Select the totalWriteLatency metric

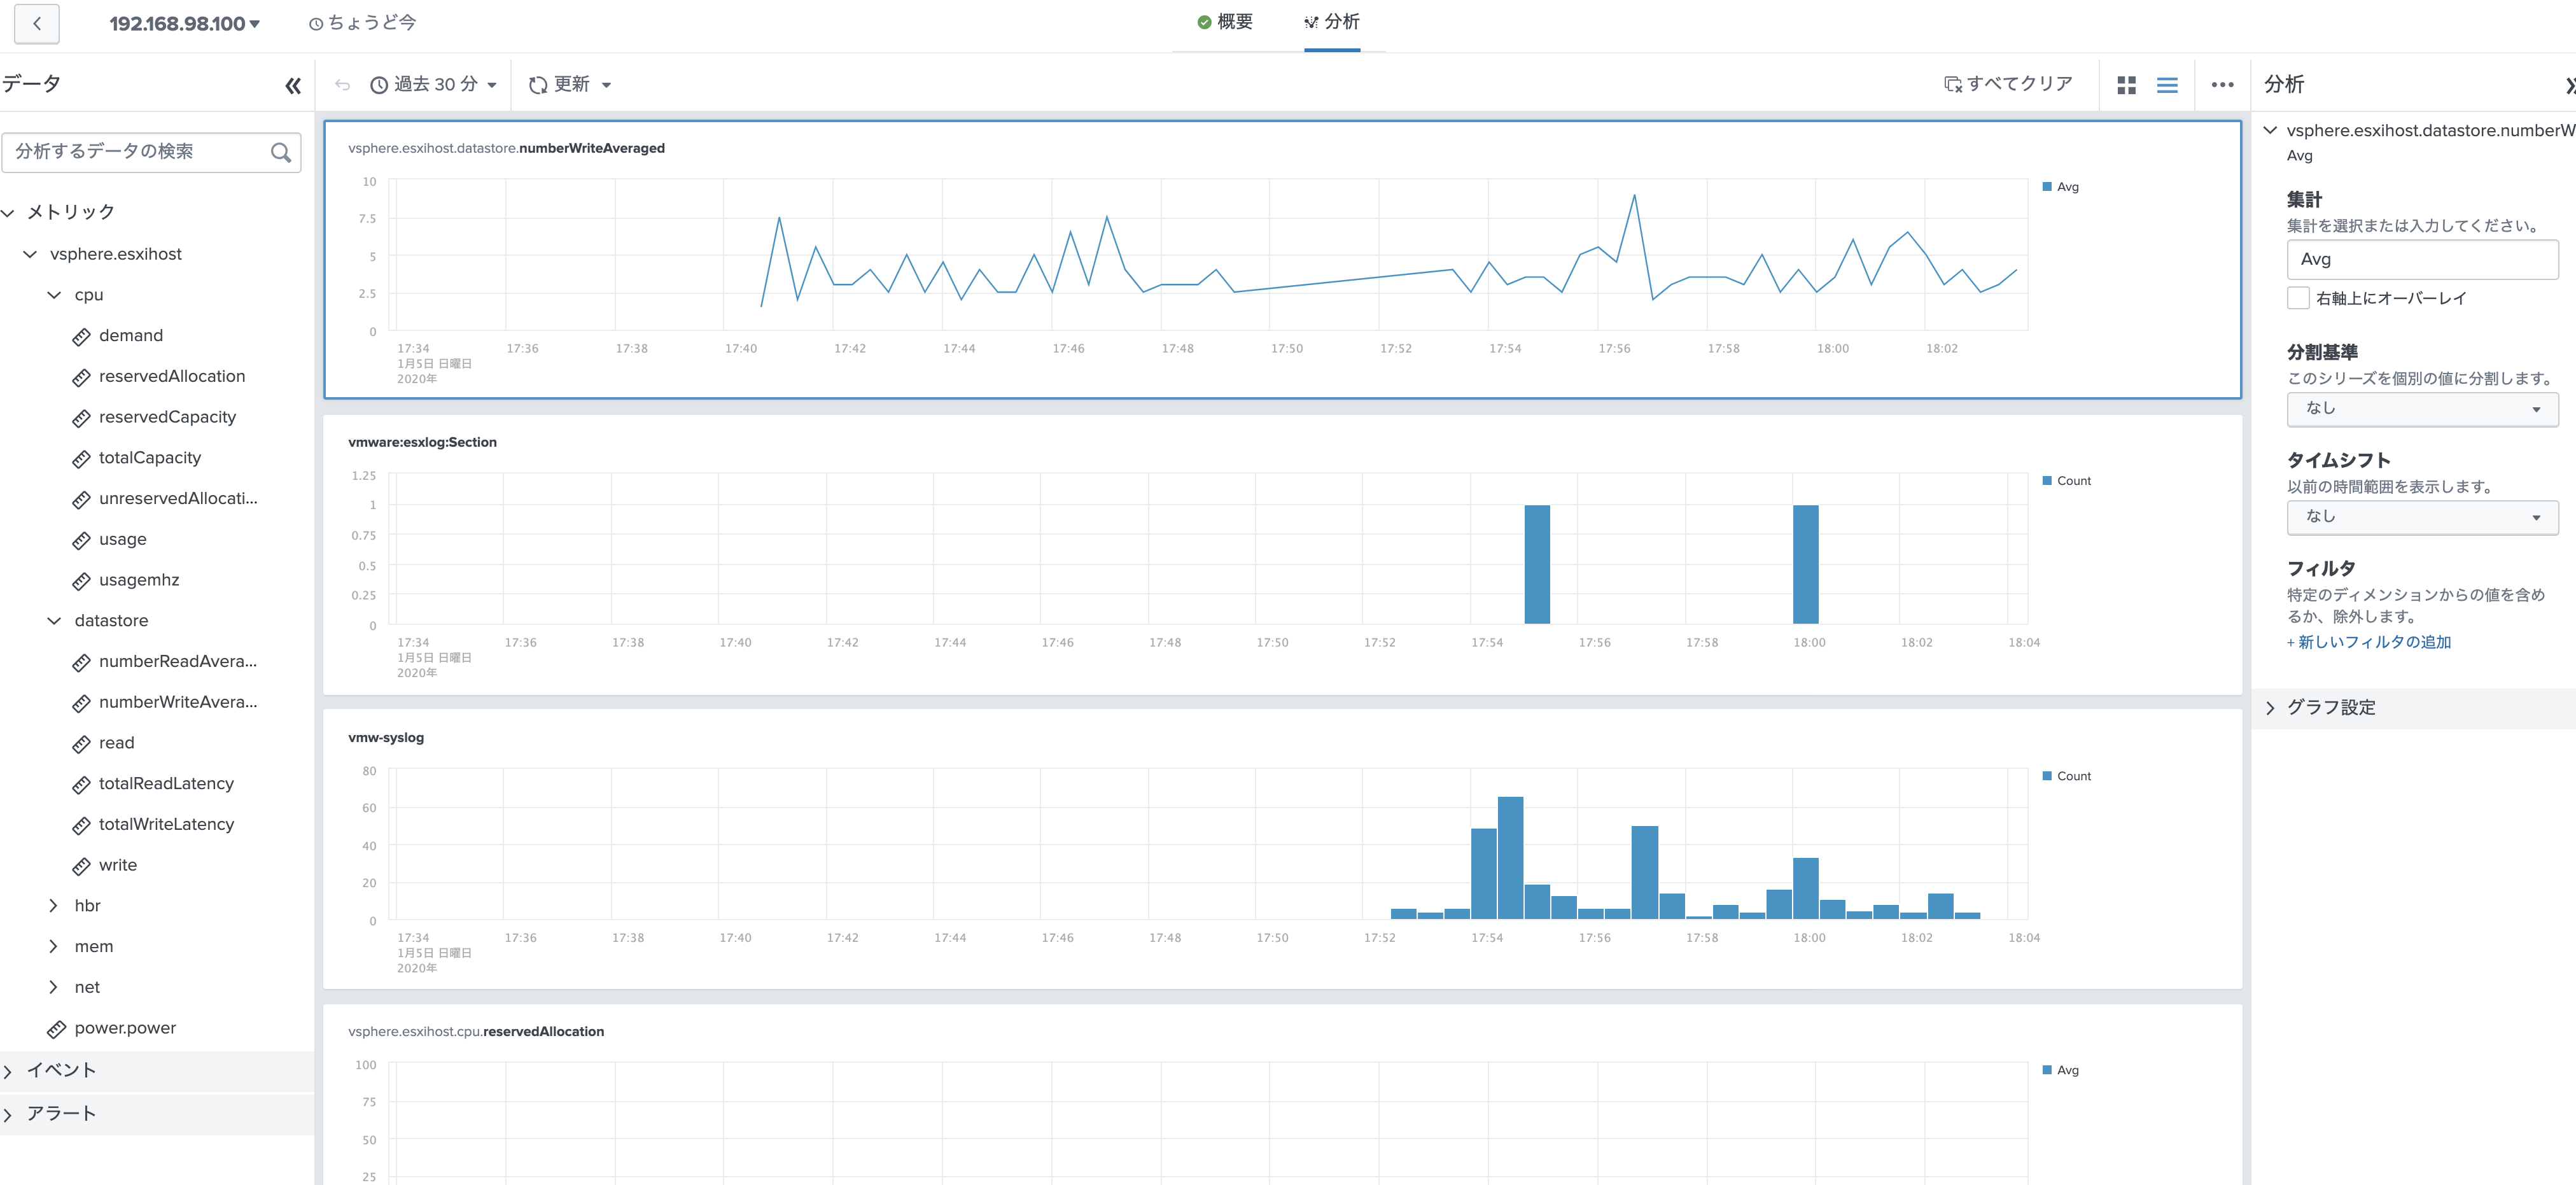coord(166,824)
